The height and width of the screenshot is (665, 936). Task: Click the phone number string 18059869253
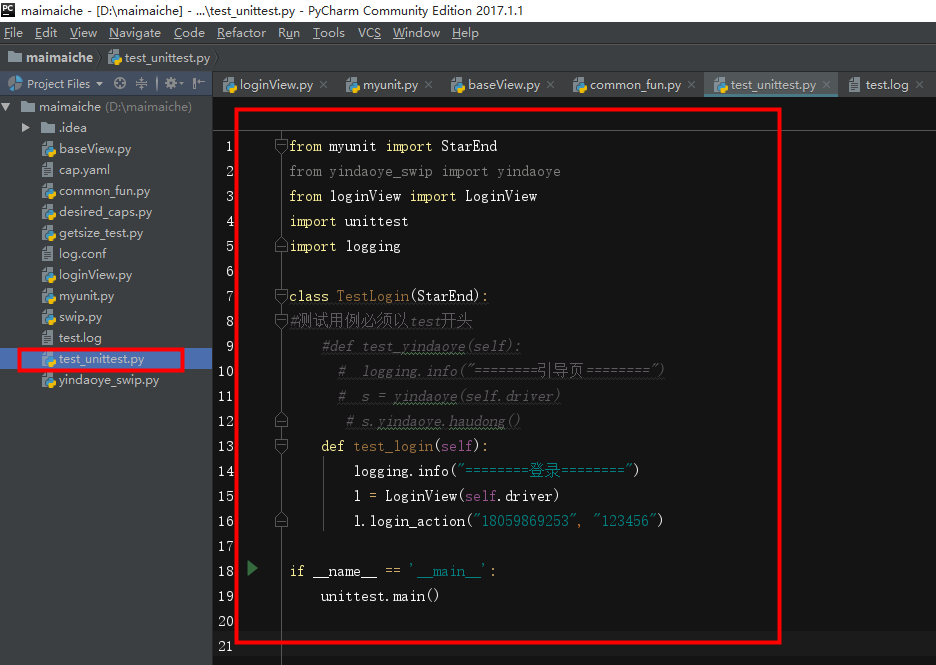(x=525, y=521)
